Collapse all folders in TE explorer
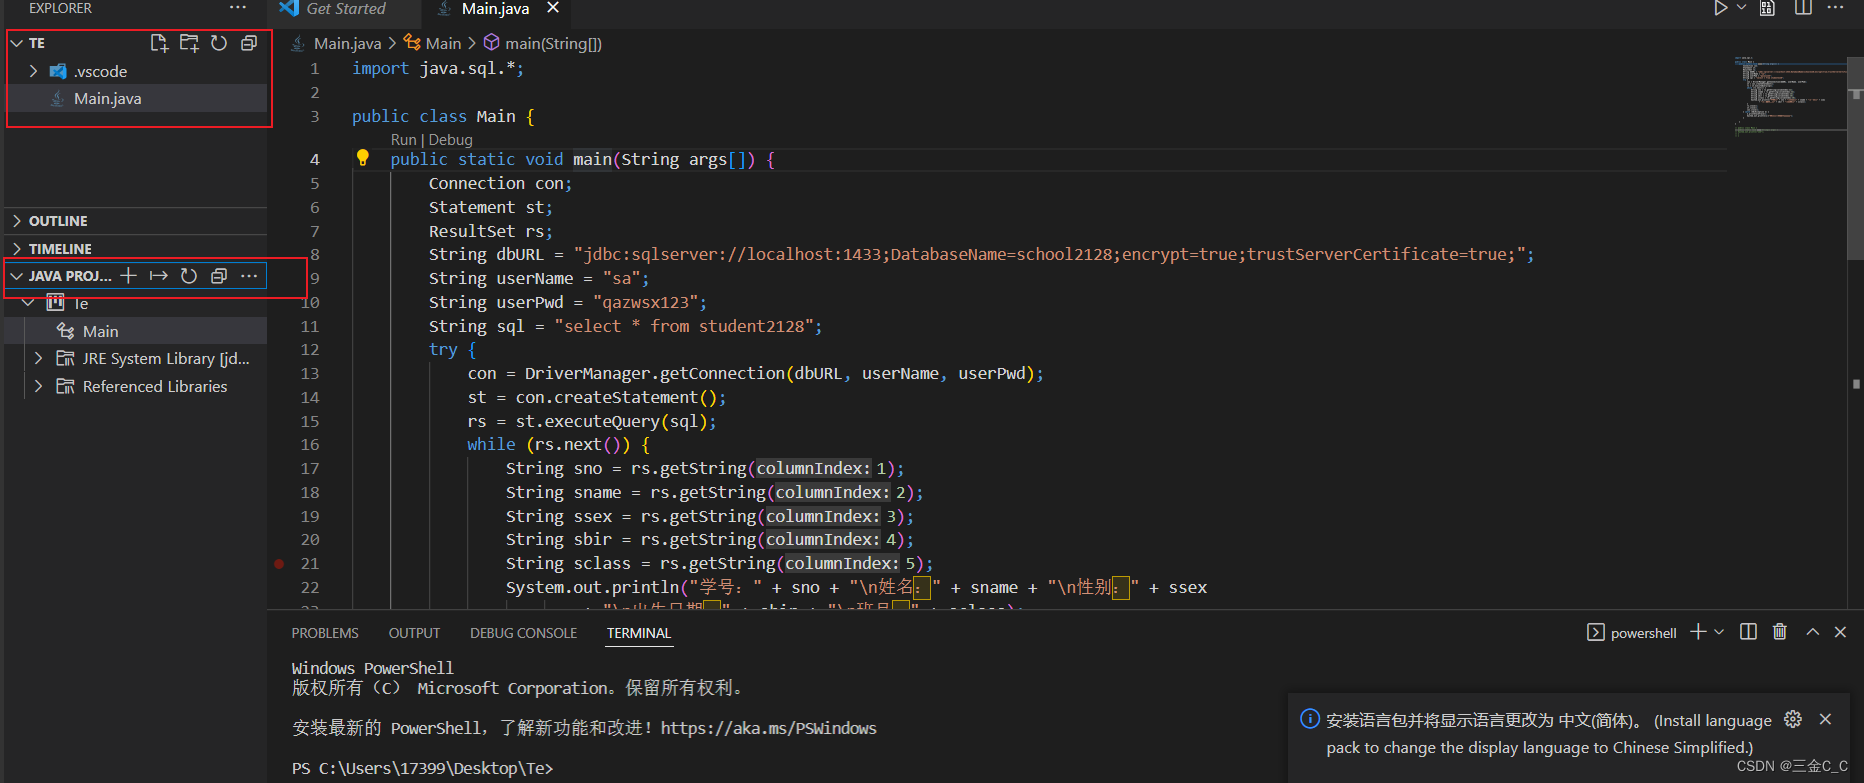The image size is (1864, 783). click(249, 43)
